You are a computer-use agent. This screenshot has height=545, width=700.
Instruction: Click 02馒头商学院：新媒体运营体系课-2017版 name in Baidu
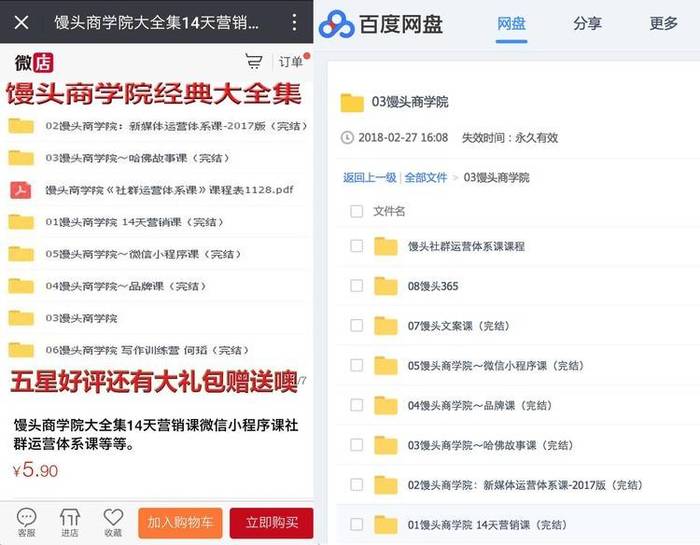526,485
